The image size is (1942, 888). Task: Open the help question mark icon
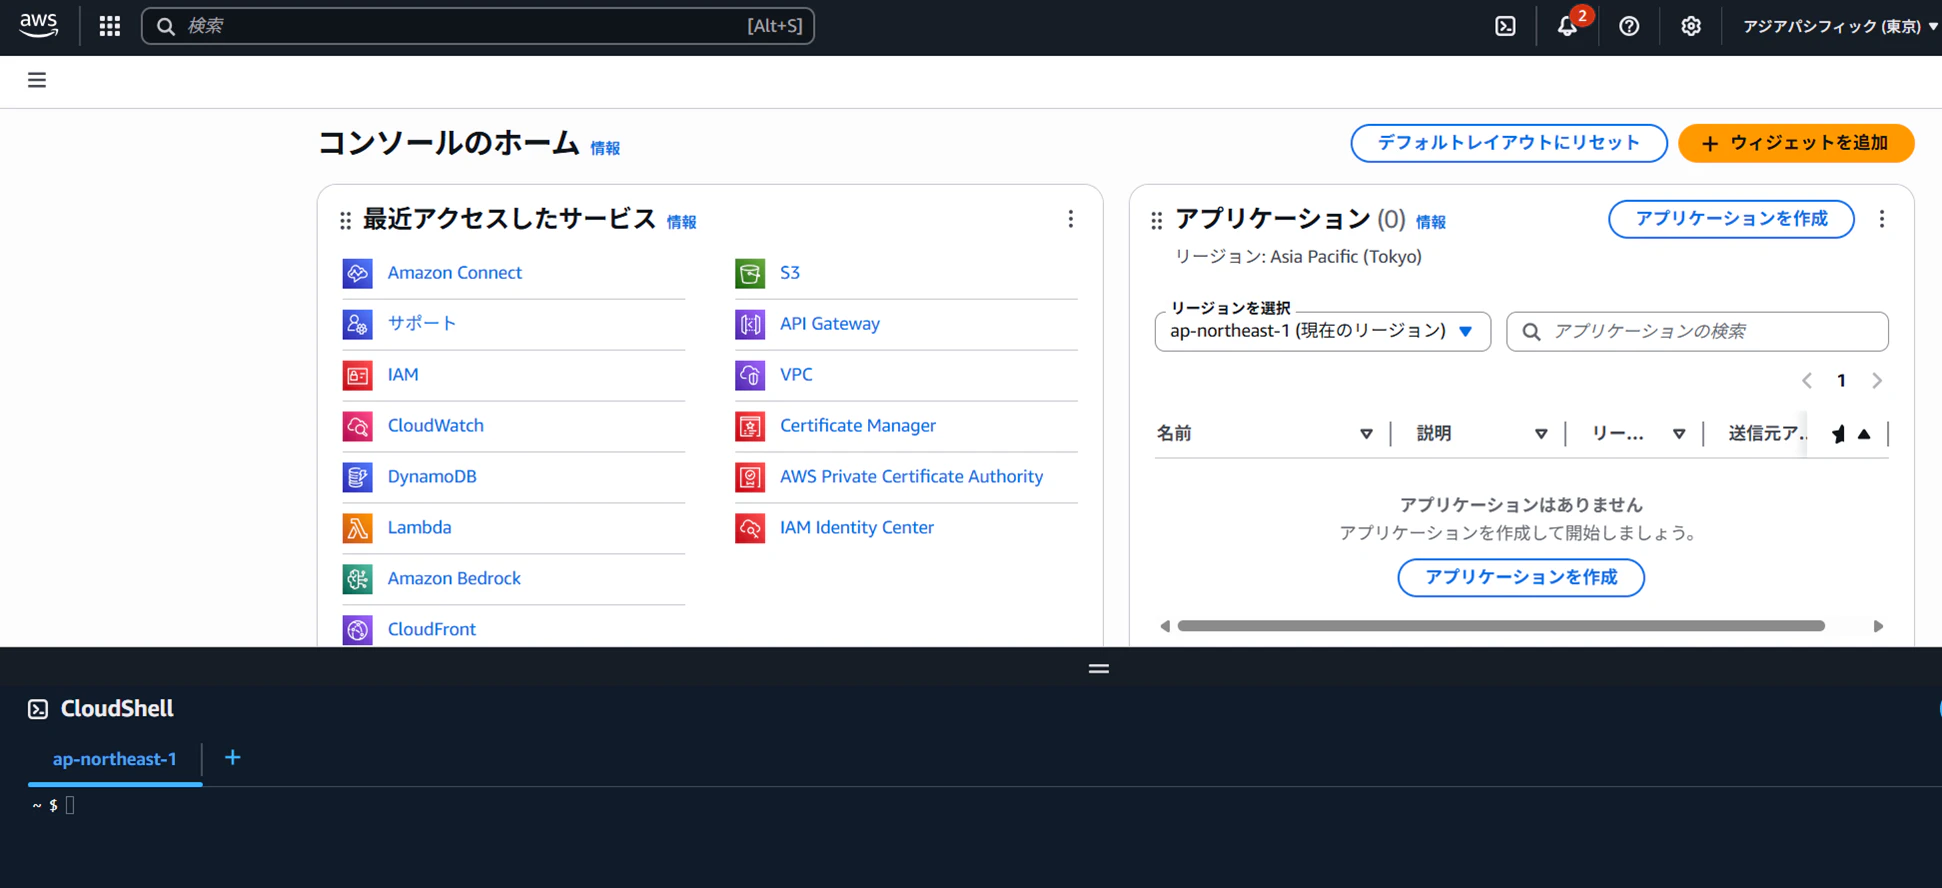tap(1629, 26)
